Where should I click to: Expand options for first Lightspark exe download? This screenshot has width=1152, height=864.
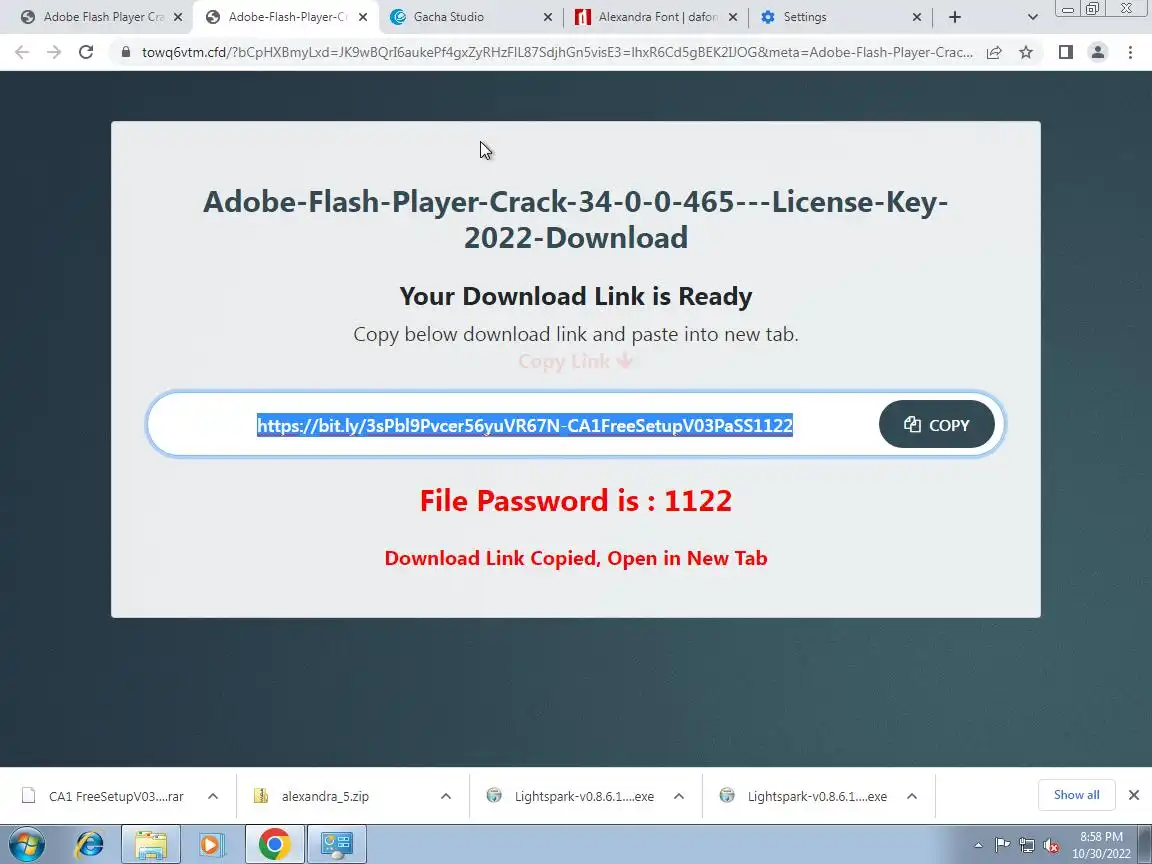pos(679,796)
